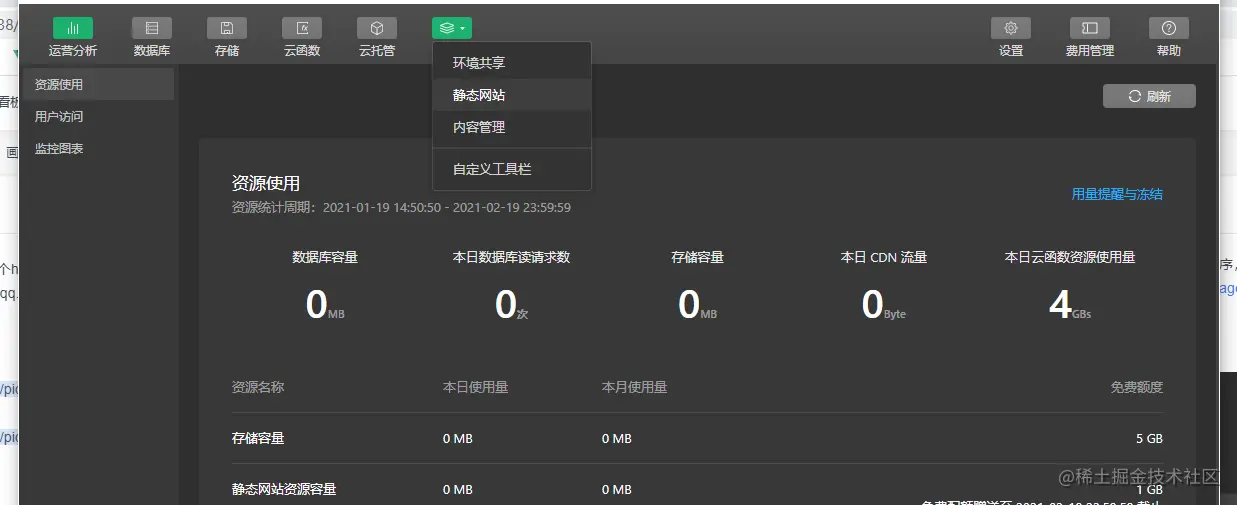Screen dimensions: 1237x505
Task: Select the 存储容量 table row name
Action: click(x=258, y=438)
